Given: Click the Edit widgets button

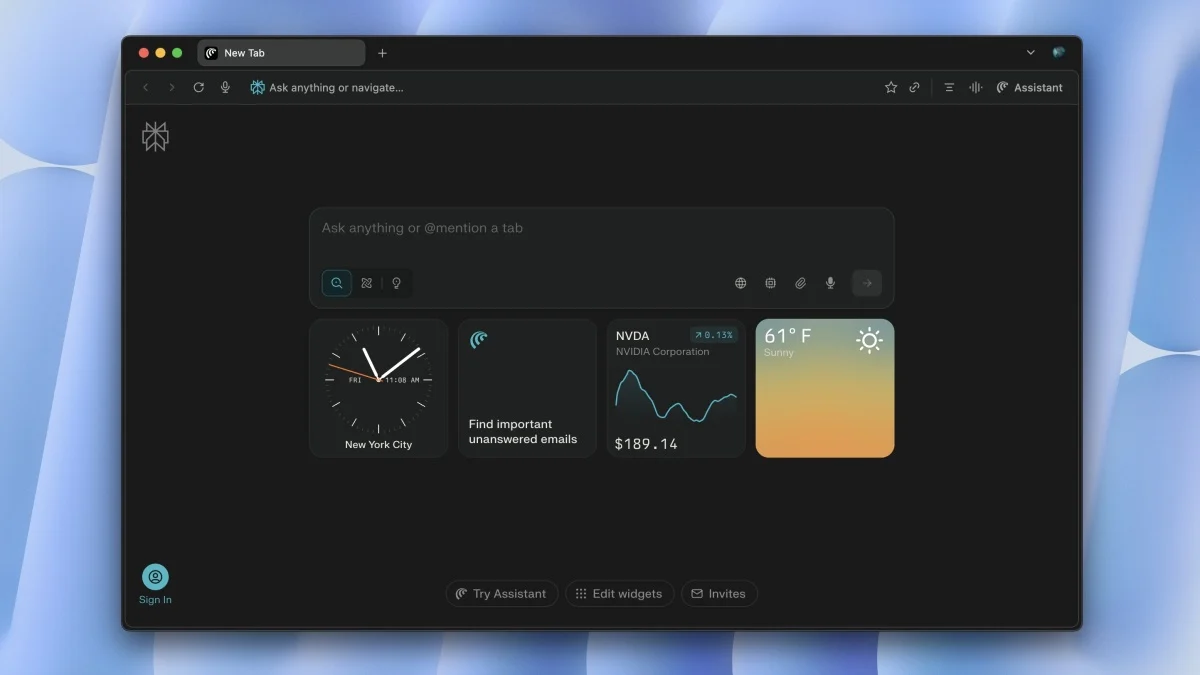Looking at the screenshot, I should tap(620, 593).
